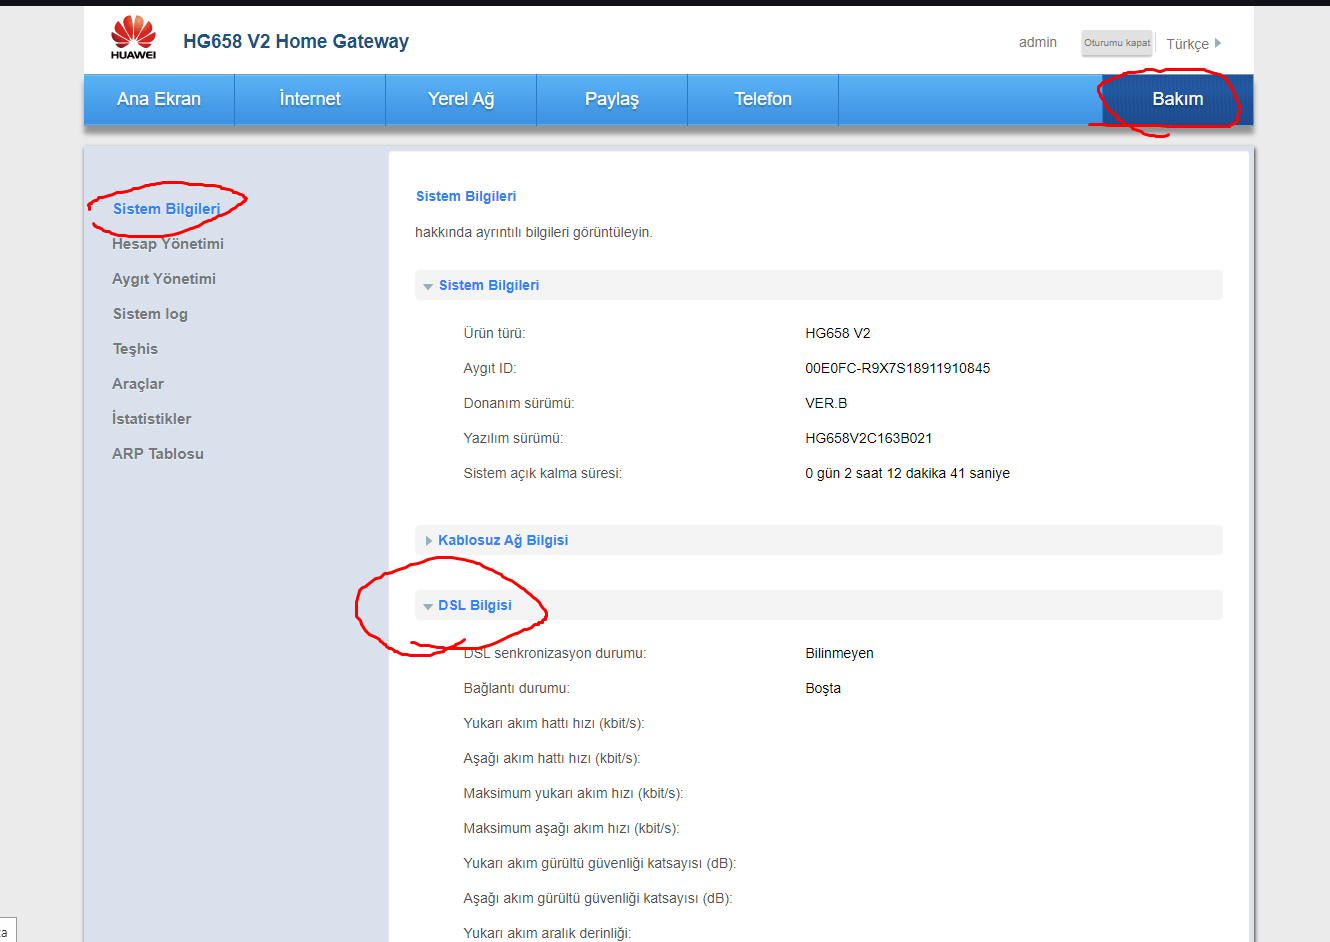Expand the Kablosuz Ağ Bilgisi section
The width and height of the screenshot is (1330, 942).
tap(818, 540)
